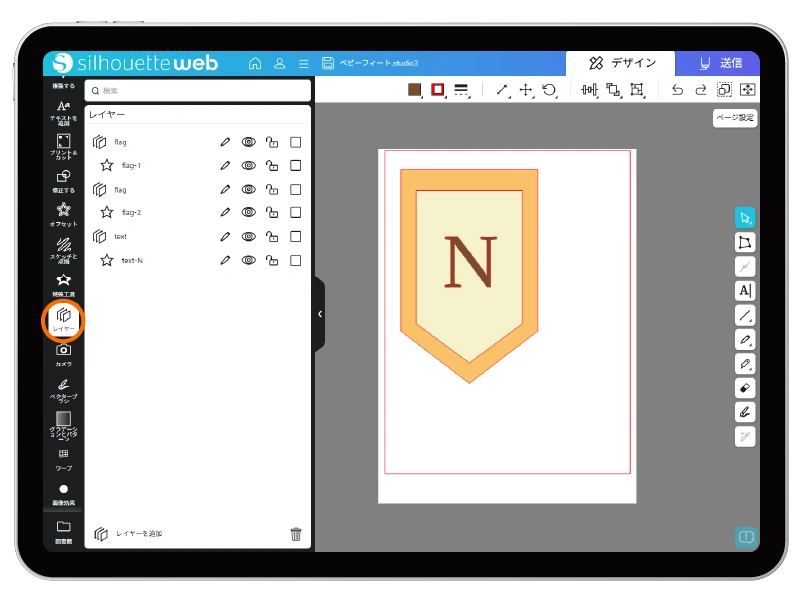801x601 pixels.
Task: Open the Warp tool
Action: 63,458
